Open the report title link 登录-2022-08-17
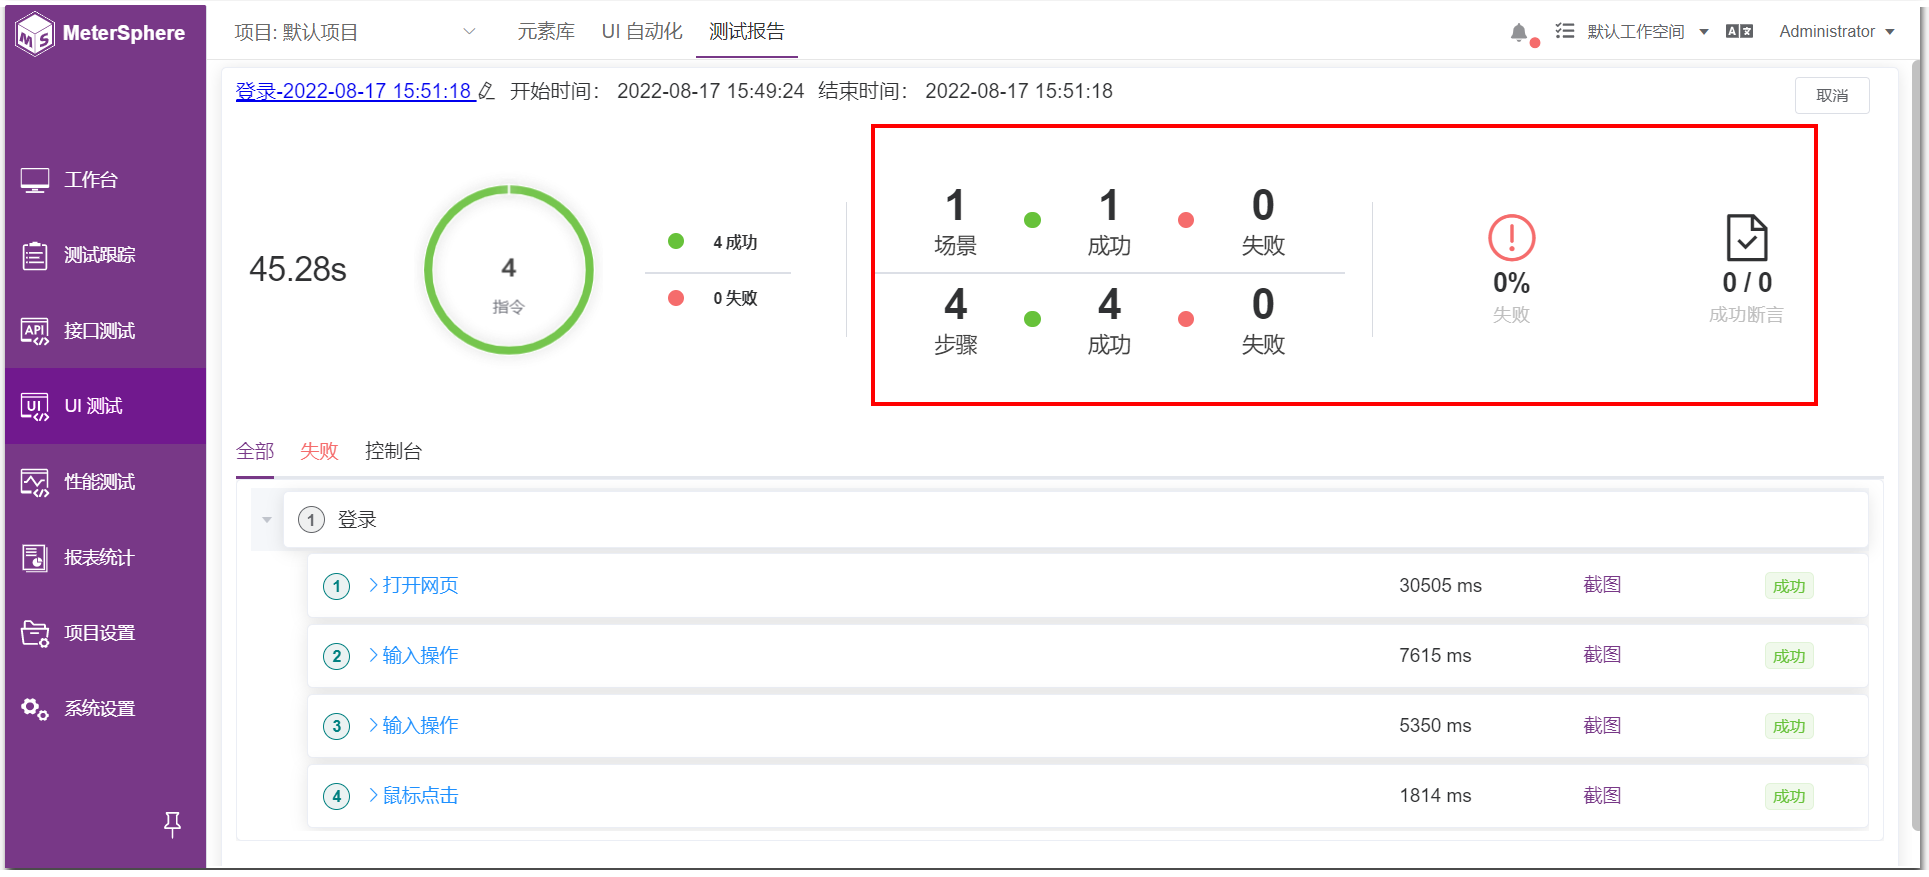The width and height of the screenshot is (1929, 877). coord(353,92)
